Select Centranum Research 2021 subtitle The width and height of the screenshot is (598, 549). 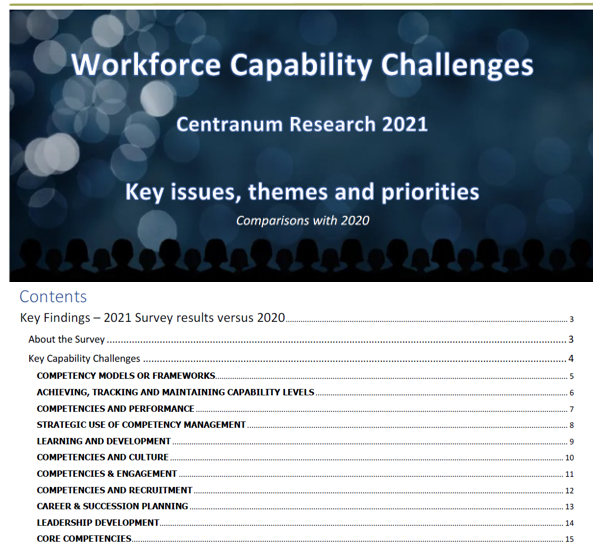coord(302,124)
